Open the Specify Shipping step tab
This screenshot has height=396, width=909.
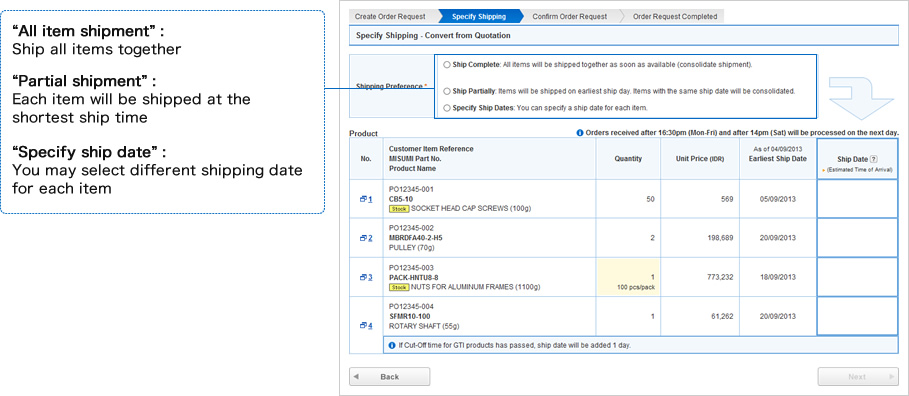(x=480, y=16)
